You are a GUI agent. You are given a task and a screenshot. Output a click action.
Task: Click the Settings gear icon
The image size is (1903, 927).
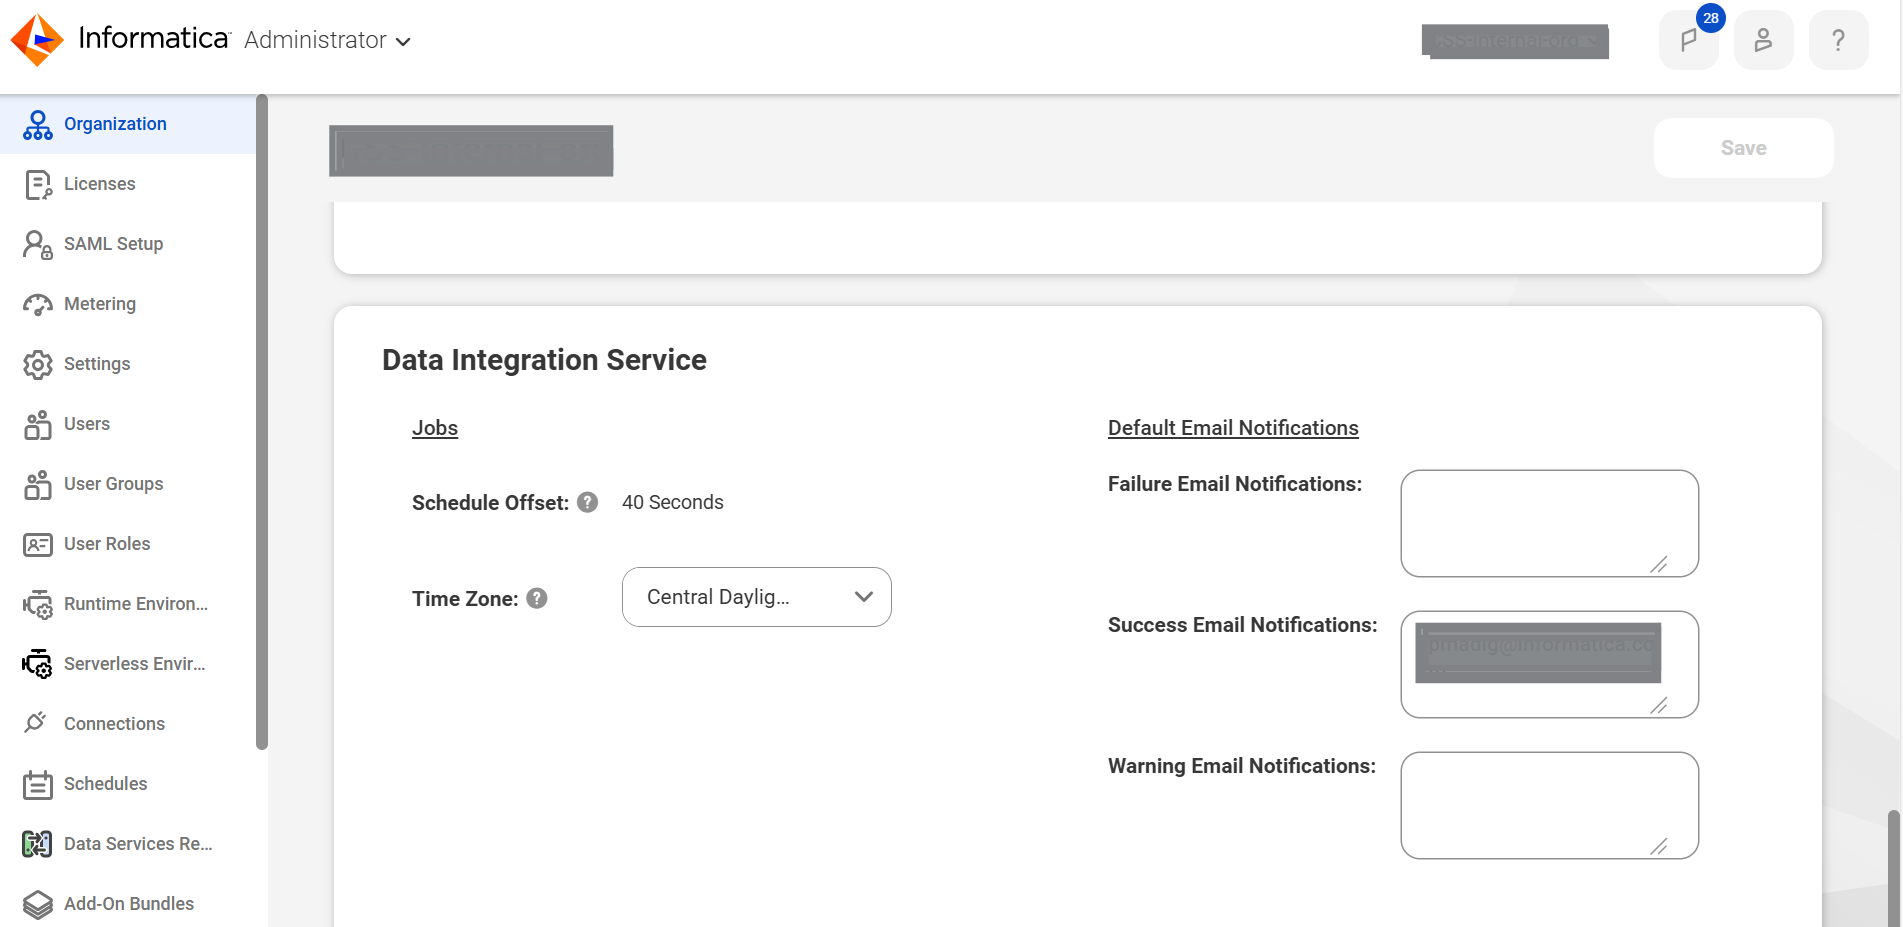pos(38,365)
